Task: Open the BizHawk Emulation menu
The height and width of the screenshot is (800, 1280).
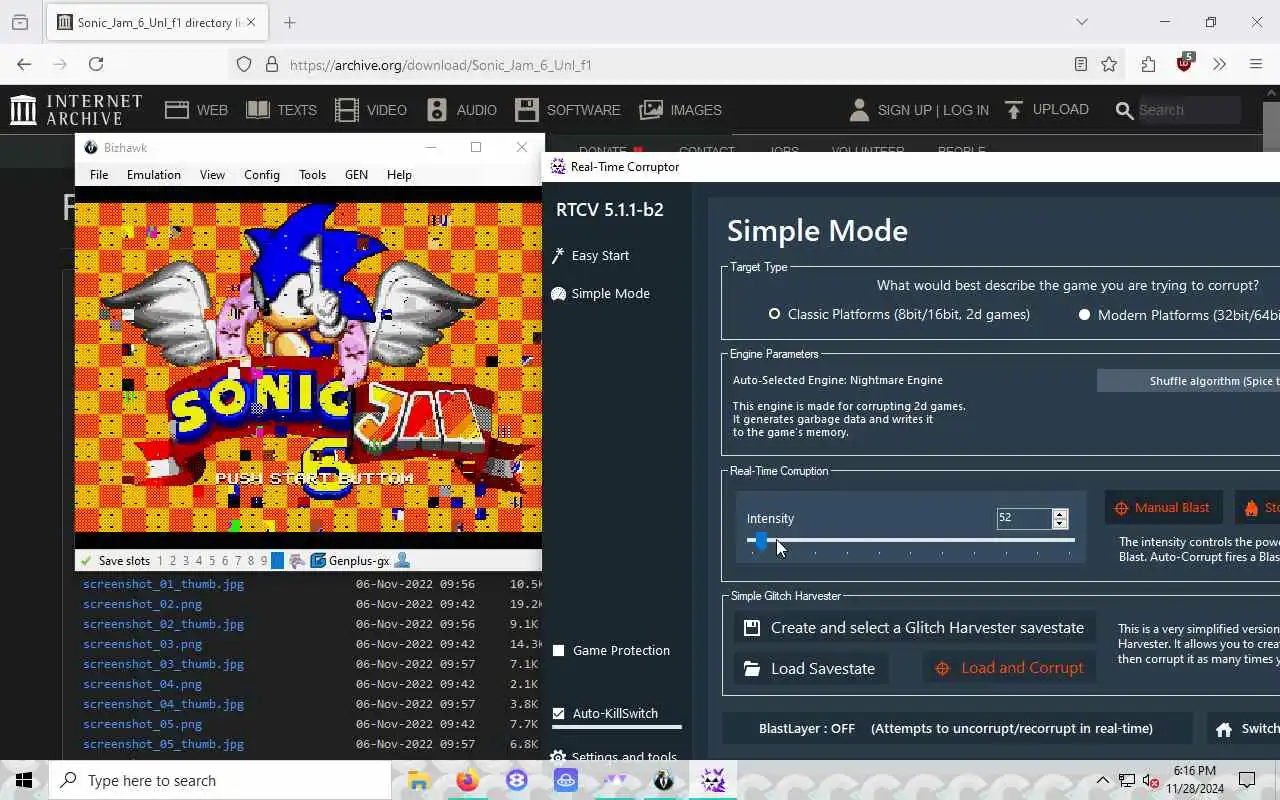Action: point(154,174)
